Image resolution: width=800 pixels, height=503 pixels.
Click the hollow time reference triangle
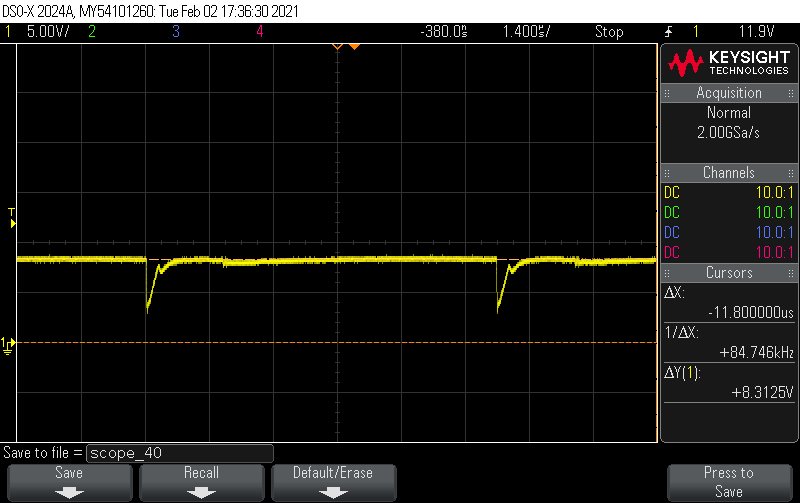337,46
